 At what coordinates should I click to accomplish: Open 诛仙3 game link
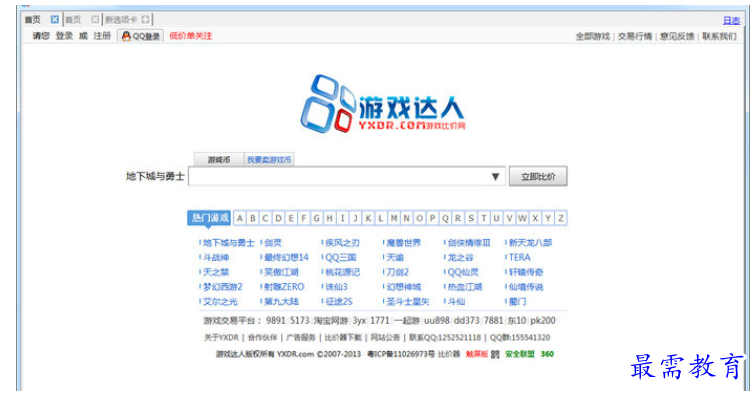[336, 287]
